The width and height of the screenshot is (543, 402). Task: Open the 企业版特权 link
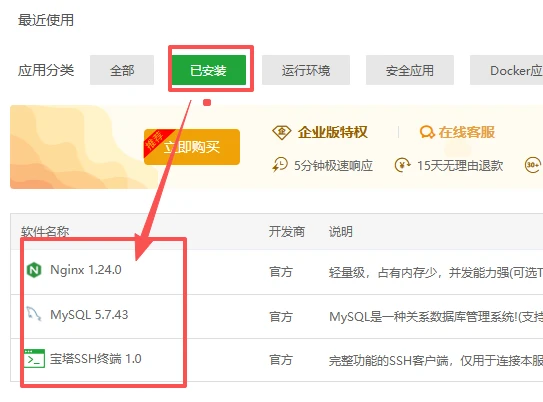(332, 132)
